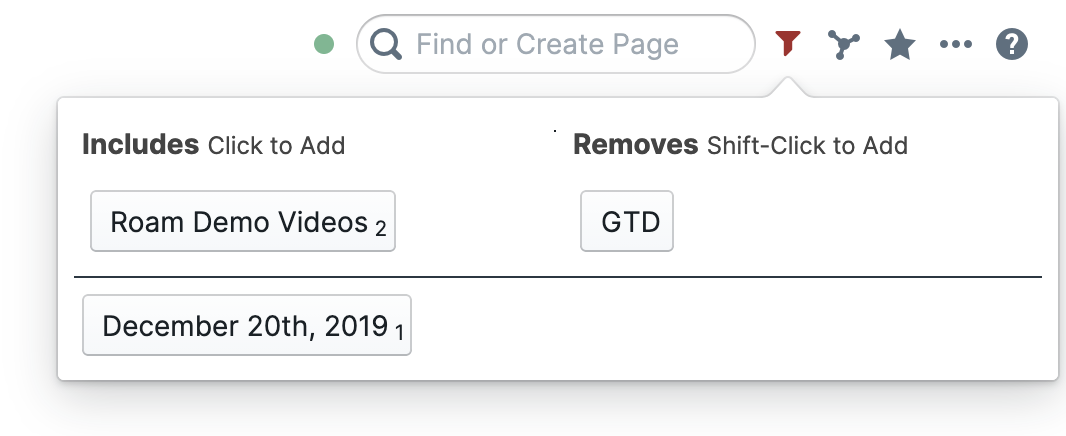Click the Includes heading label
Screen dimensions: 1066x436
pos(141,145)
